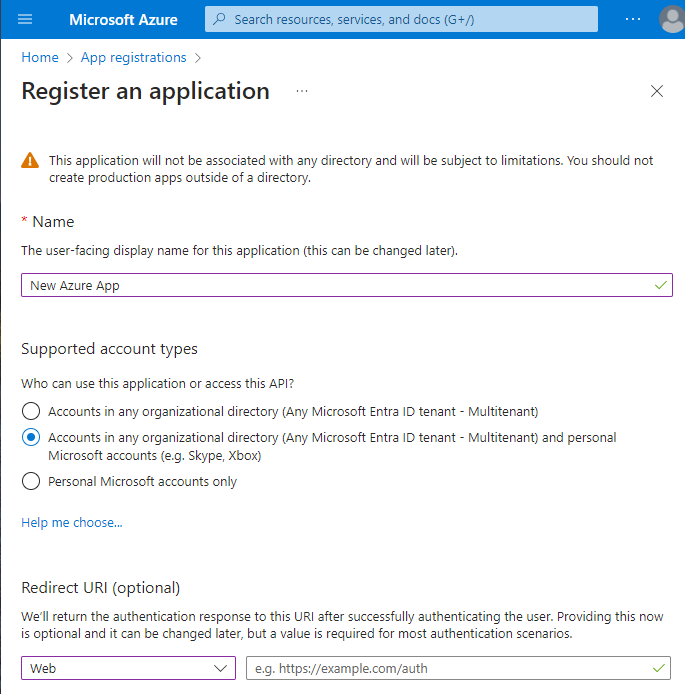Go to App registrations breadcrumb
Viewport: 685px width, 694px height.
tap(133, 58)
